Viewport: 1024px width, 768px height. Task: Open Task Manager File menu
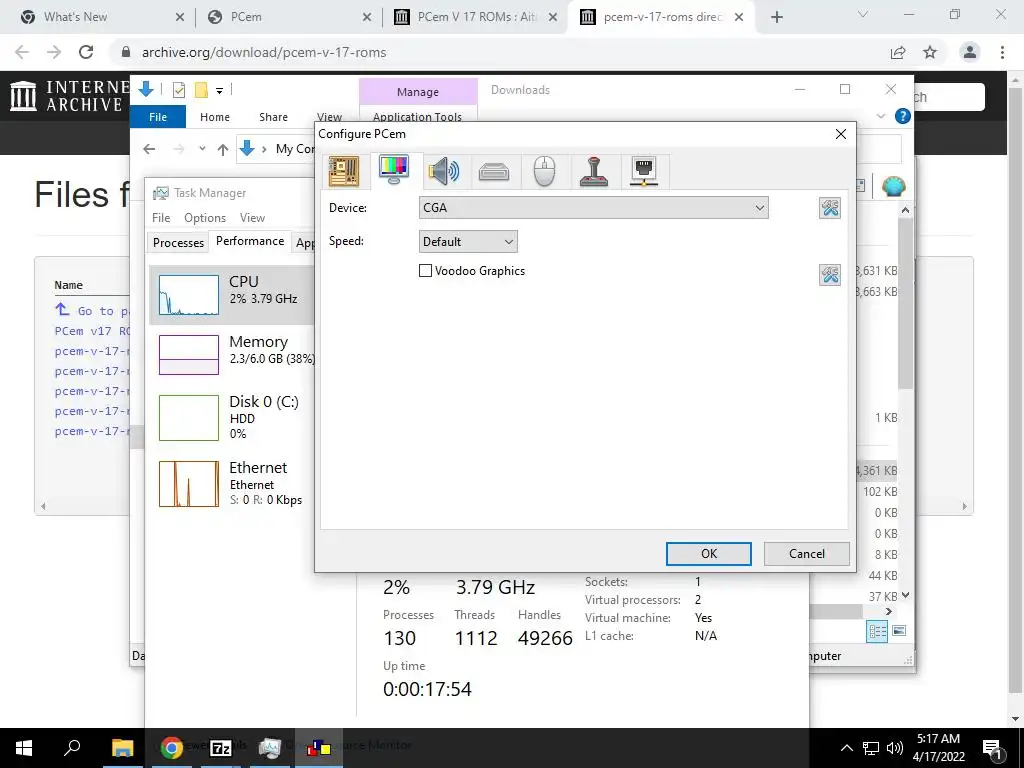coord(161,217)
